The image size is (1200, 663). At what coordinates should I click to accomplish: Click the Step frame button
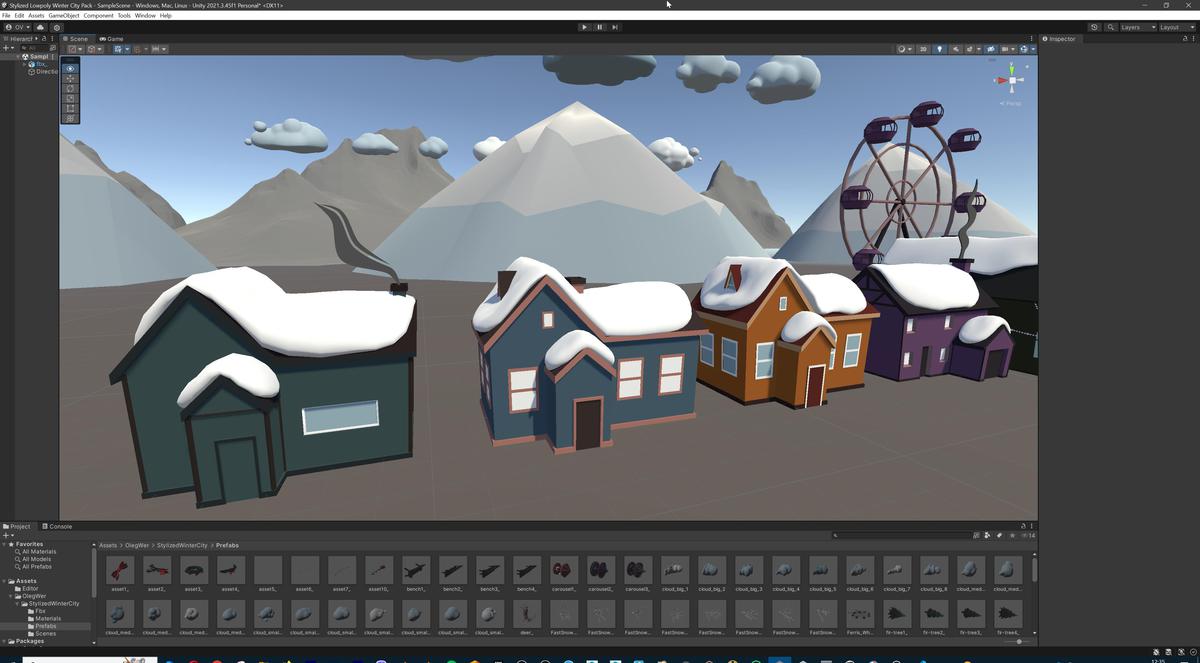coord(615,27)
